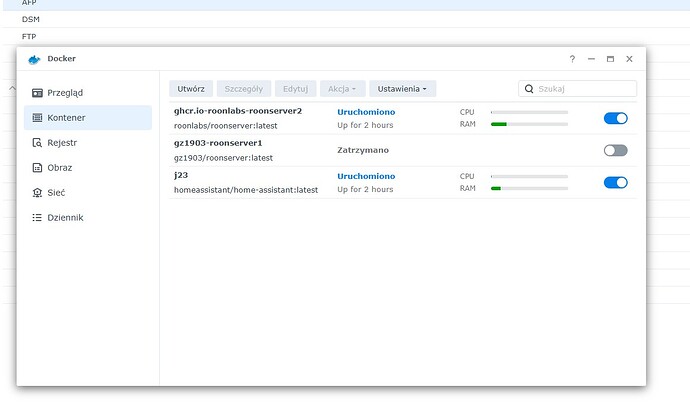Click the Dziennik log list icon
Viewport: 690px width, 411px height.
coord(37,217)
